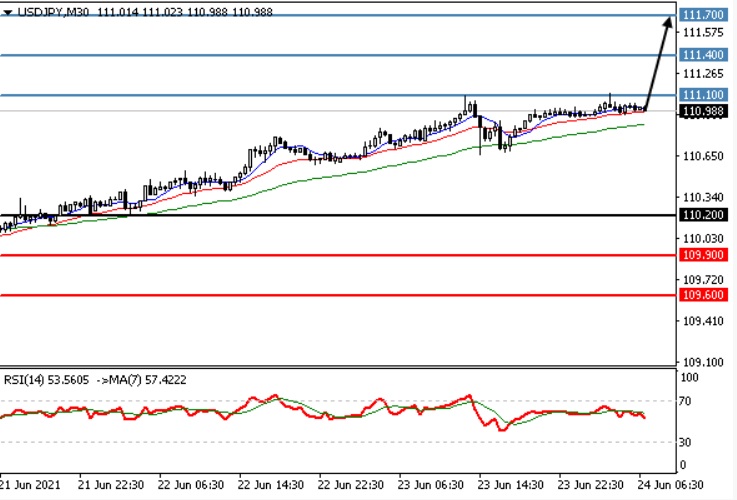Click the 110.650 price axis value
737x500 pixels.
[703, 156]
